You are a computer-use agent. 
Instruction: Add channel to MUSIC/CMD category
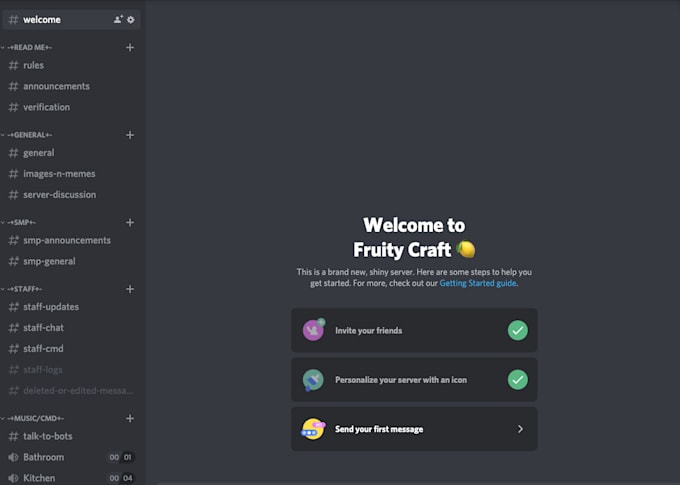130,418
